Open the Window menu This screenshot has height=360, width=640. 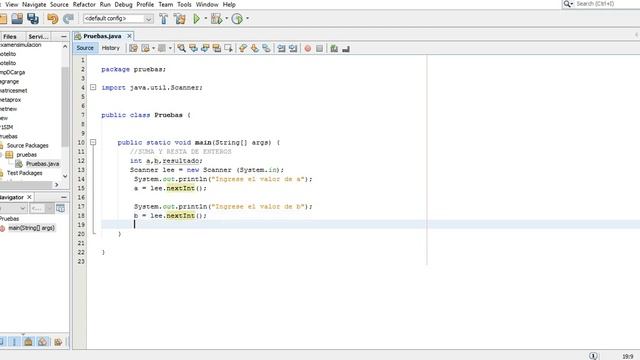coord(207,4)
